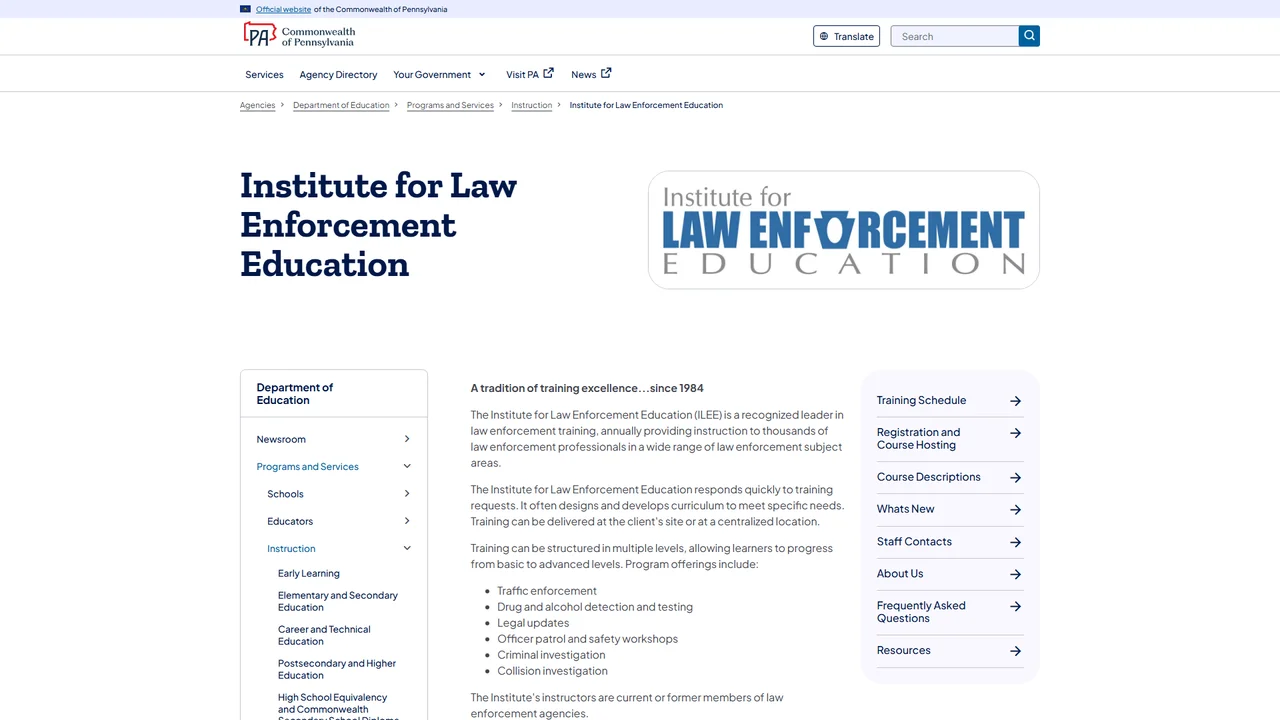Collapse the Programs and Services chevron

(x=407, y=467)
